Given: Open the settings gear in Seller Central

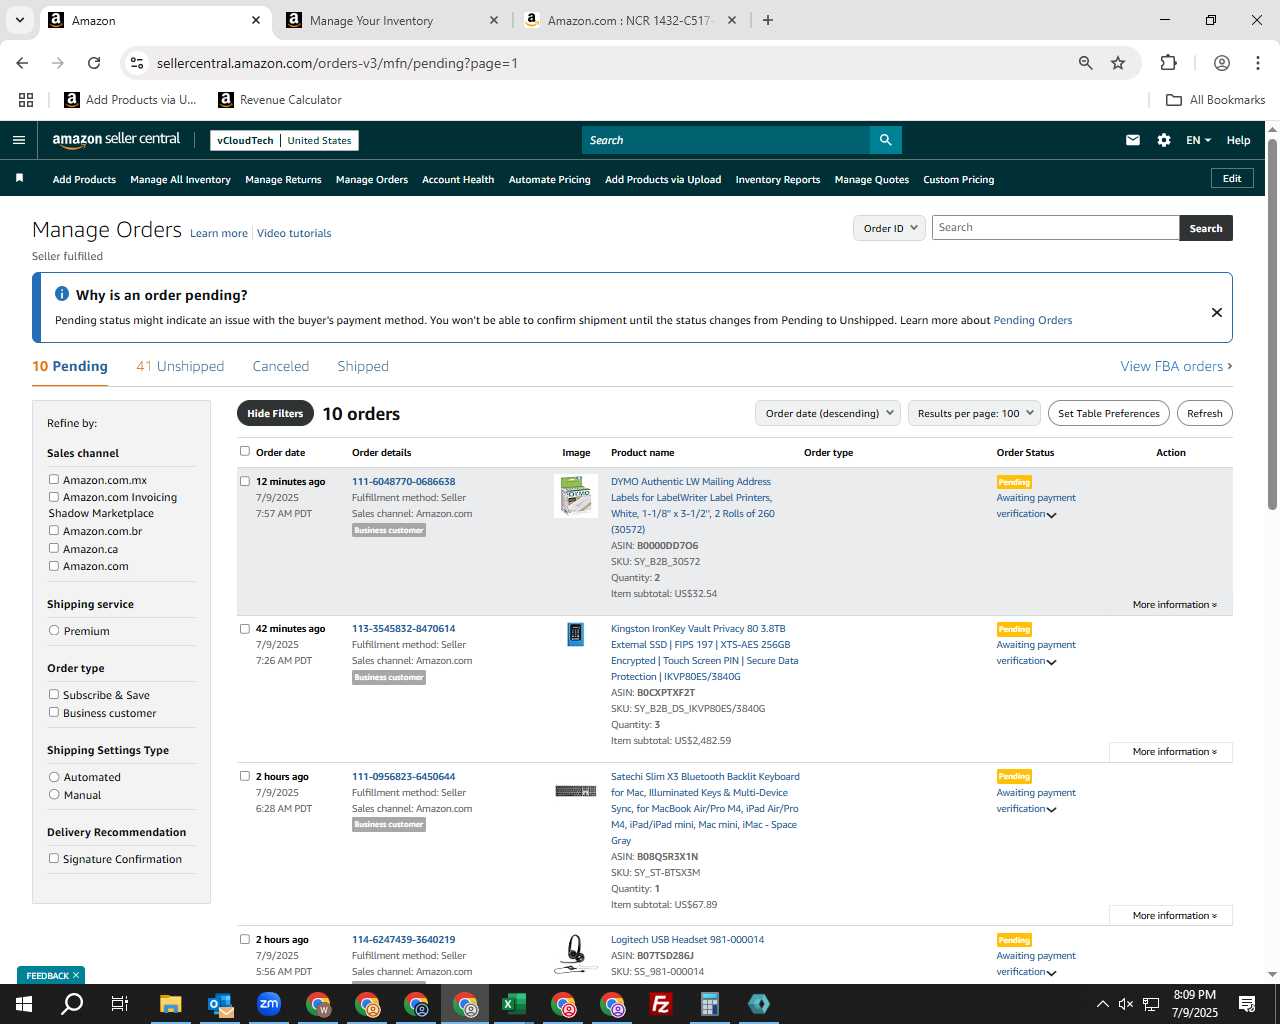Looking at the screenshot, I should point(1164,140).
